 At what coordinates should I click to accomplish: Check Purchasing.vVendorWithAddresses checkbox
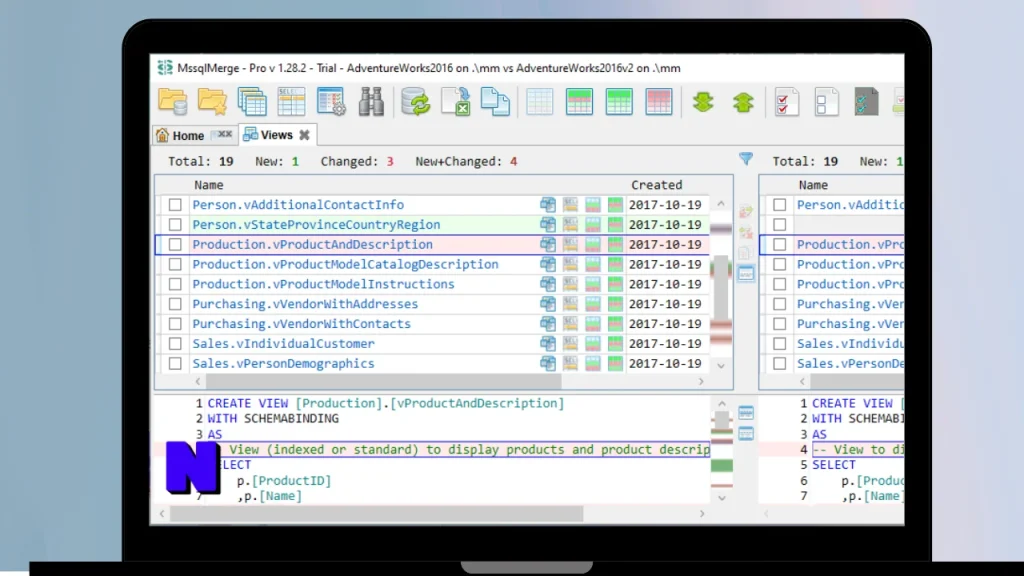175,304
